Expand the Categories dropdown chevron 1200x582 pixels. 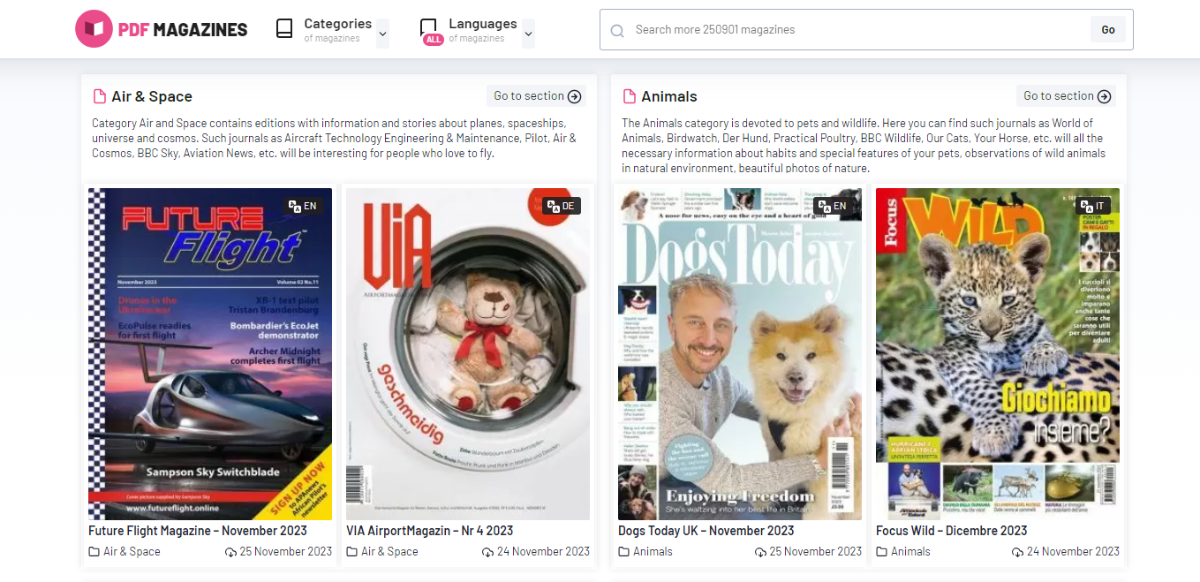pyautogui.click(x=382, y=34)
